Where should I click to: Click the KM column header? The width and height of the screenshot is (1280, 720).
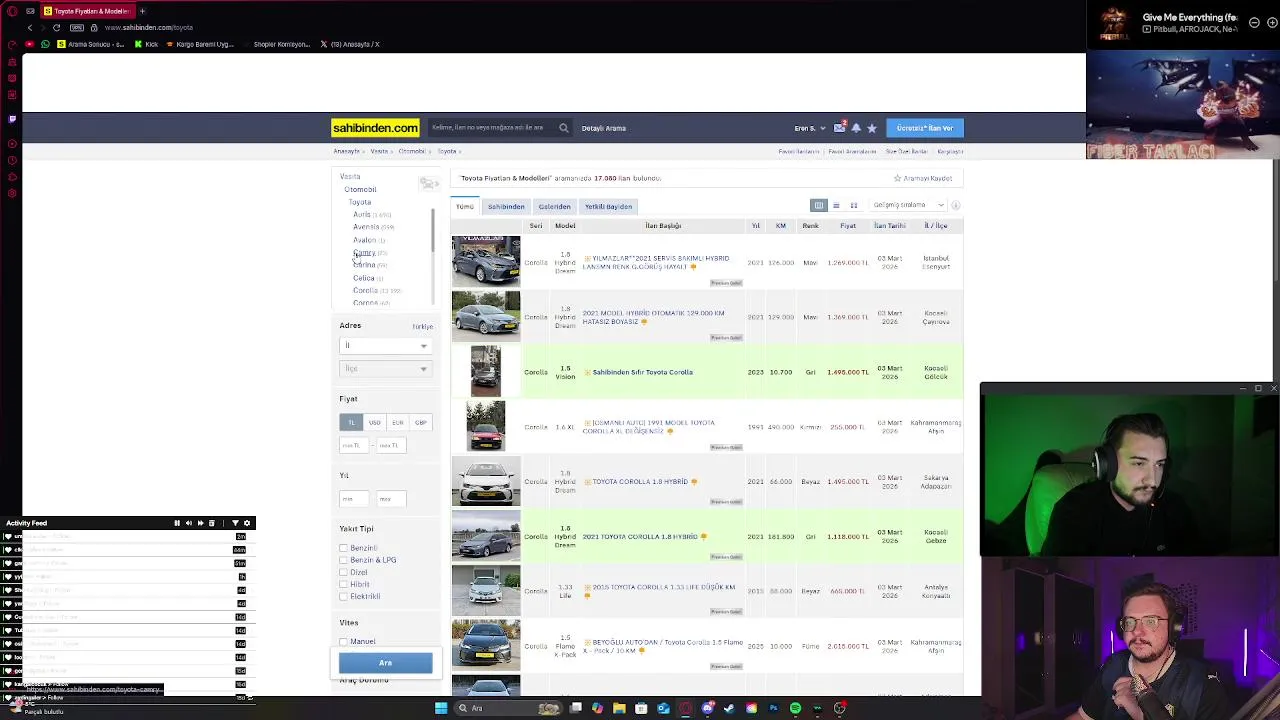781,226
